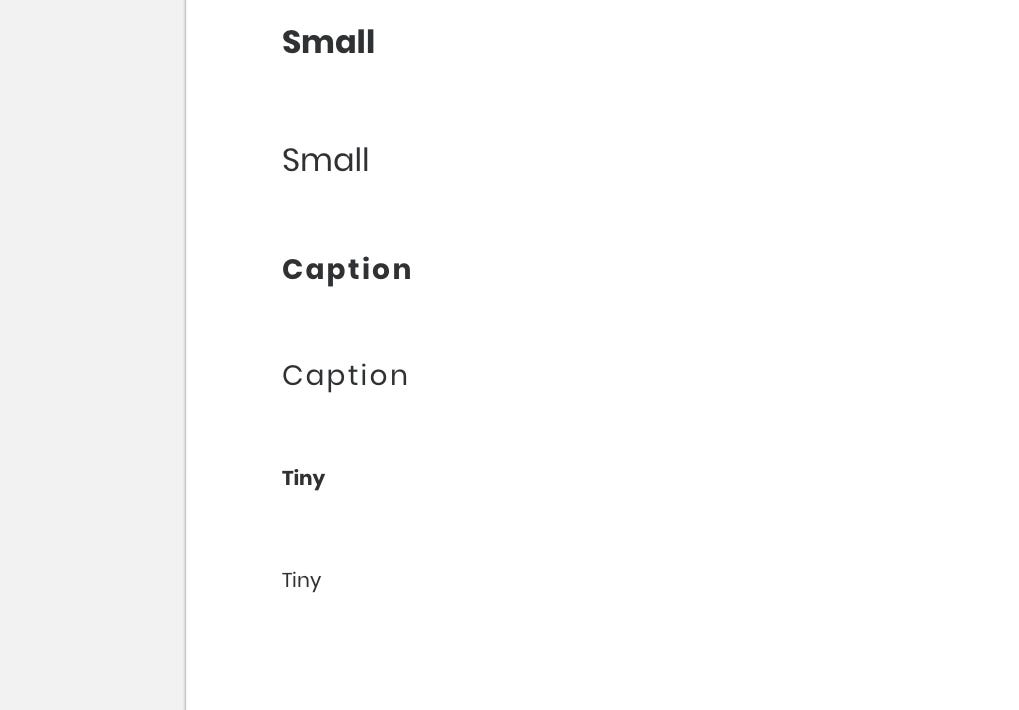The width and height of the screenshot is (1019, 710).
Task: Click the light-weight "Caption" text sample
Action: pyautogui.click(x=345, y=376)
